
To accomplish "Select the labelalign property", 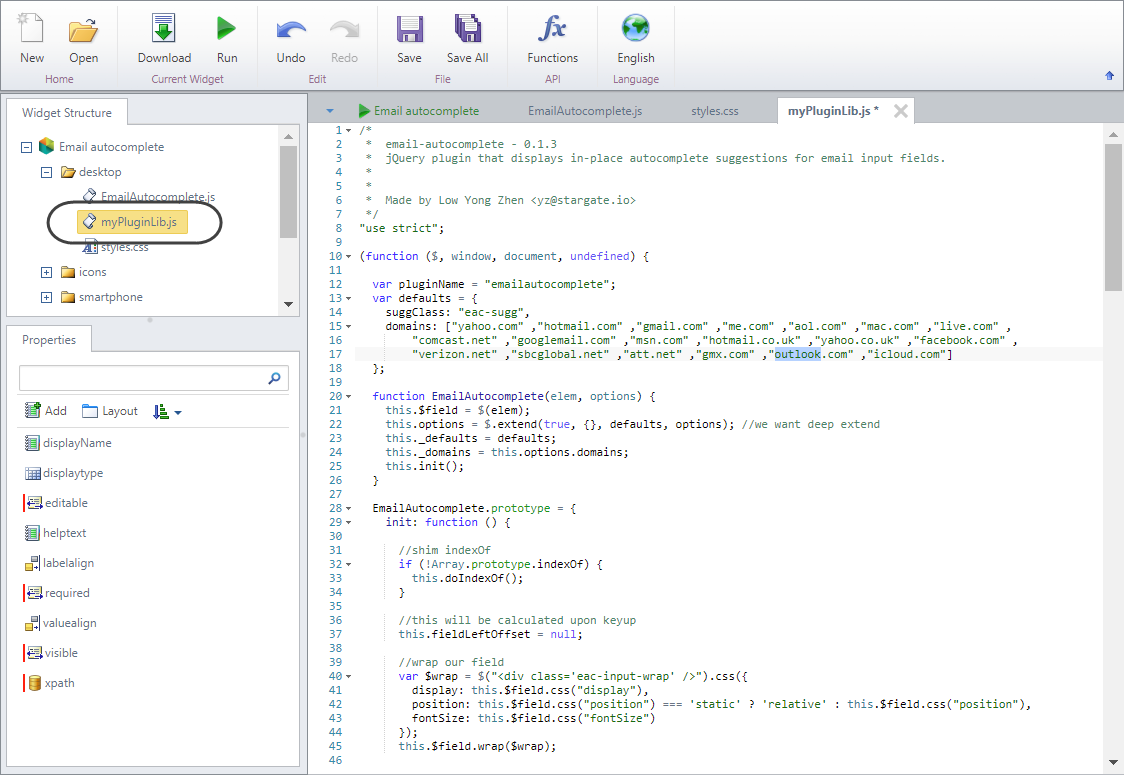I will pos(59,564).
